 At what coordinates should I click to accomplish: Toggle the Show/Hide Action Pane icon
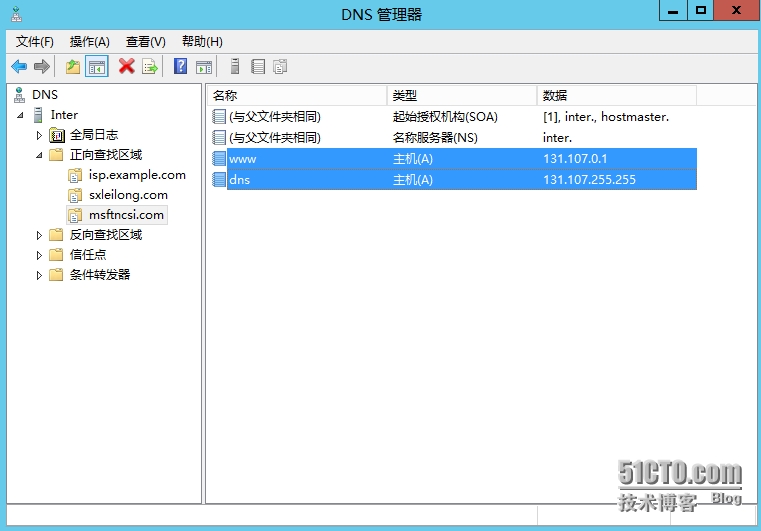[x=204, y=67]
